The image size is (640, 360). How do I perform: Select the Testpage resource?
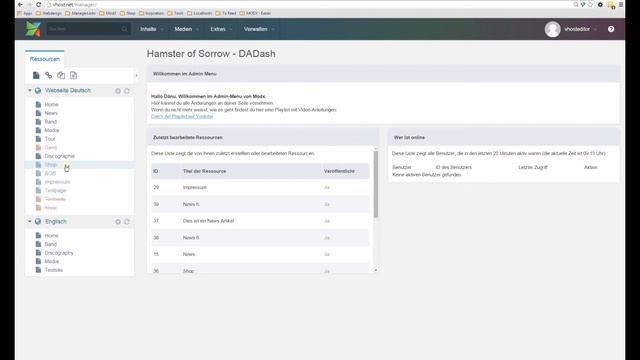55,190
